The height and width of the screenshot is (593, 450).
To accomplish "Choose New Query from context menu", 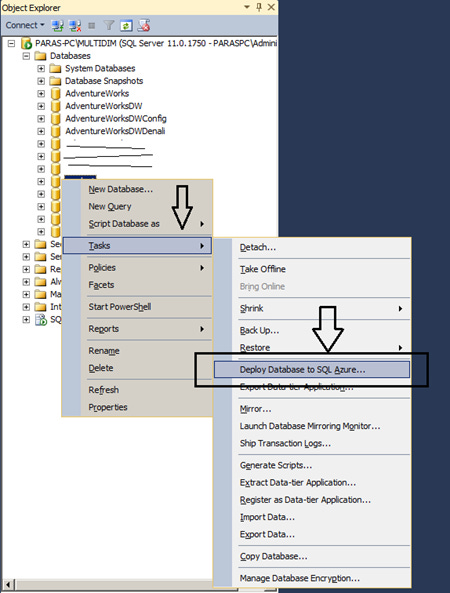I will [x=137, y=206].
